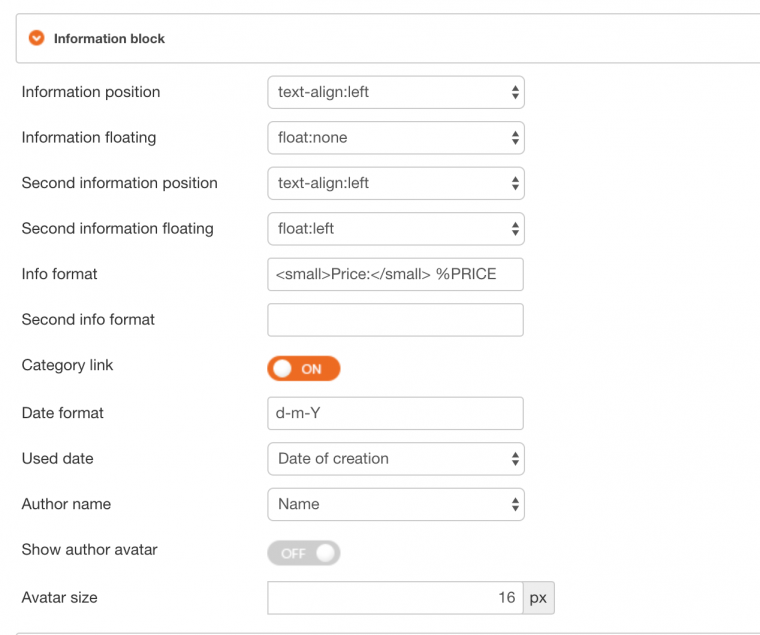Click the "Info format" label text
Image resolution: width=760 pixels, height=635 pixels.
tap(59, 273)
